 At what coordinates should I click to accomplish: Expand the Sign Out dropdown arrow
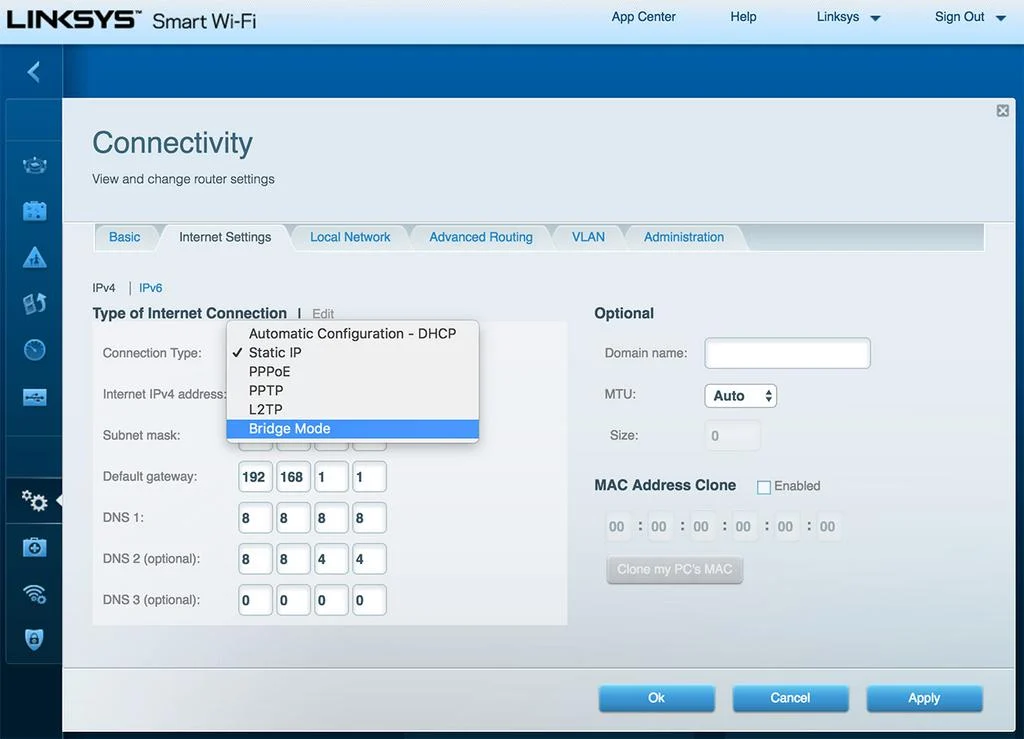(x=1000, y=18)
